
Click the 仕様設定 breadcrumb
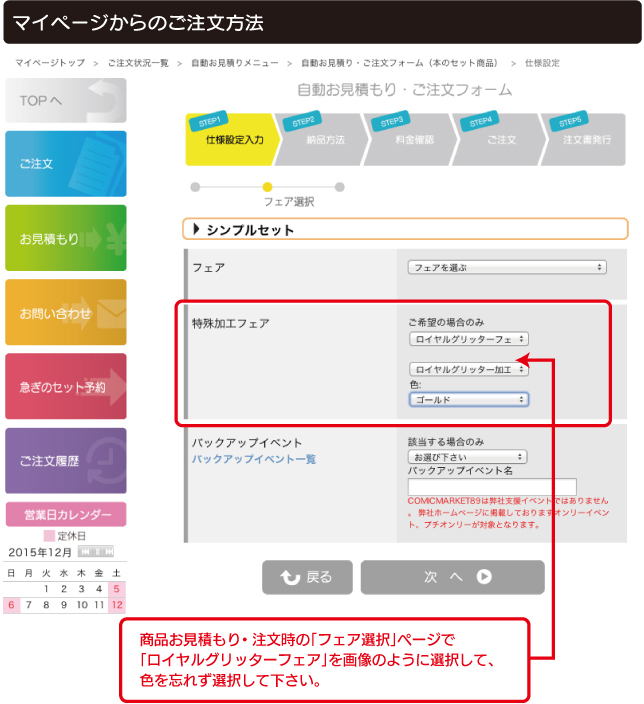click(x=542, y=63)
